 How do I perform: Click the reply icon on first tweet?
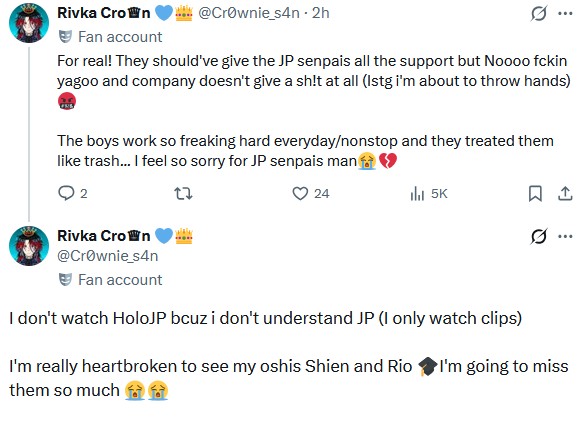[x=66, y=193]
